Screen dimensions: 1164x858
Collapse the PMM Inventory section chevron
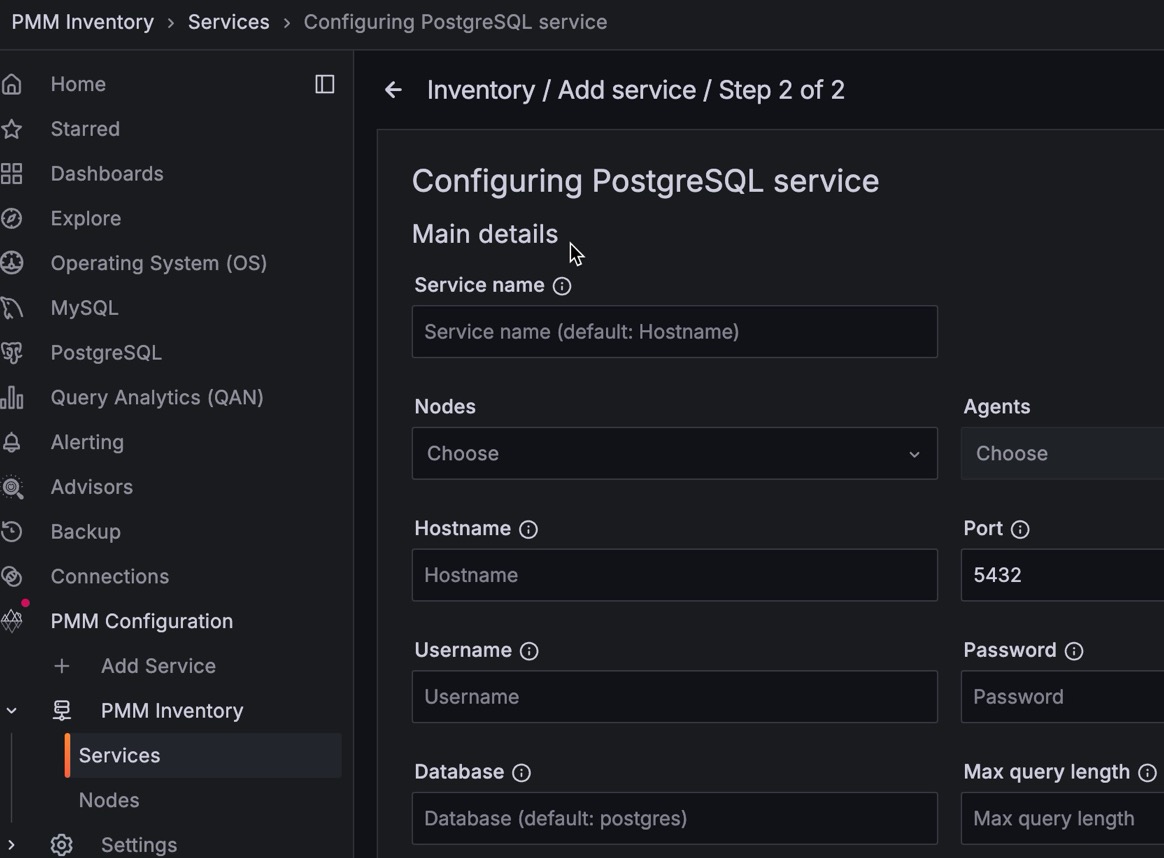(x=11, y=711)
